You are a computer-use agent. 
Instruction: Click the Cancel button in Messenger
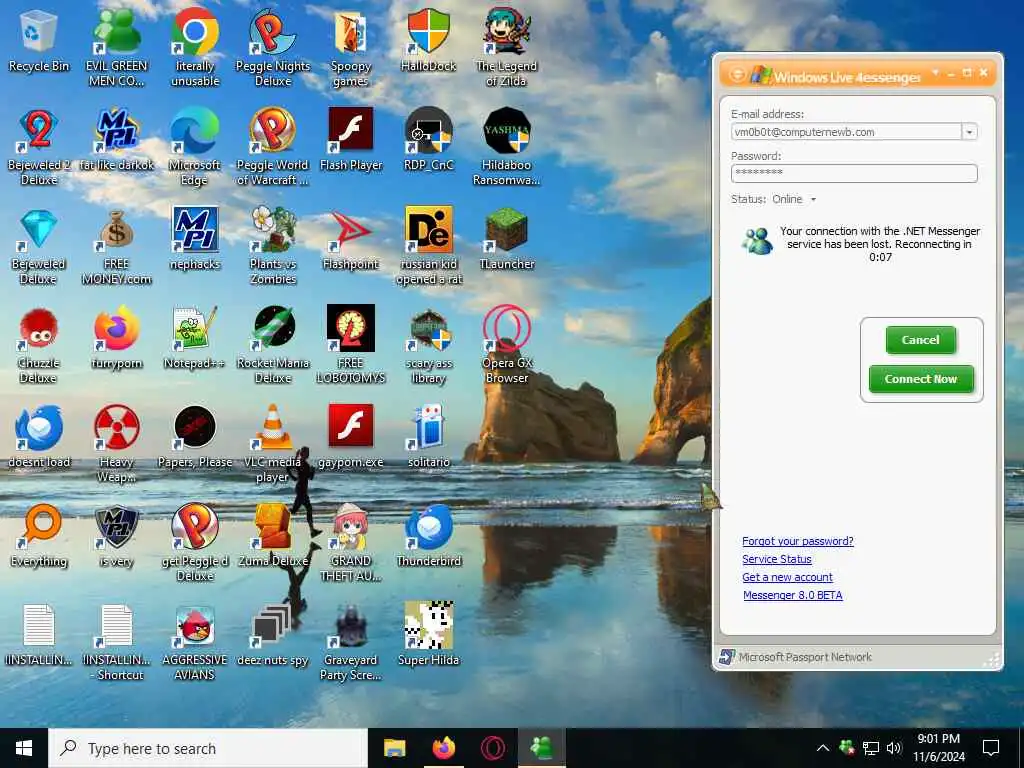[x=920, y=340]
